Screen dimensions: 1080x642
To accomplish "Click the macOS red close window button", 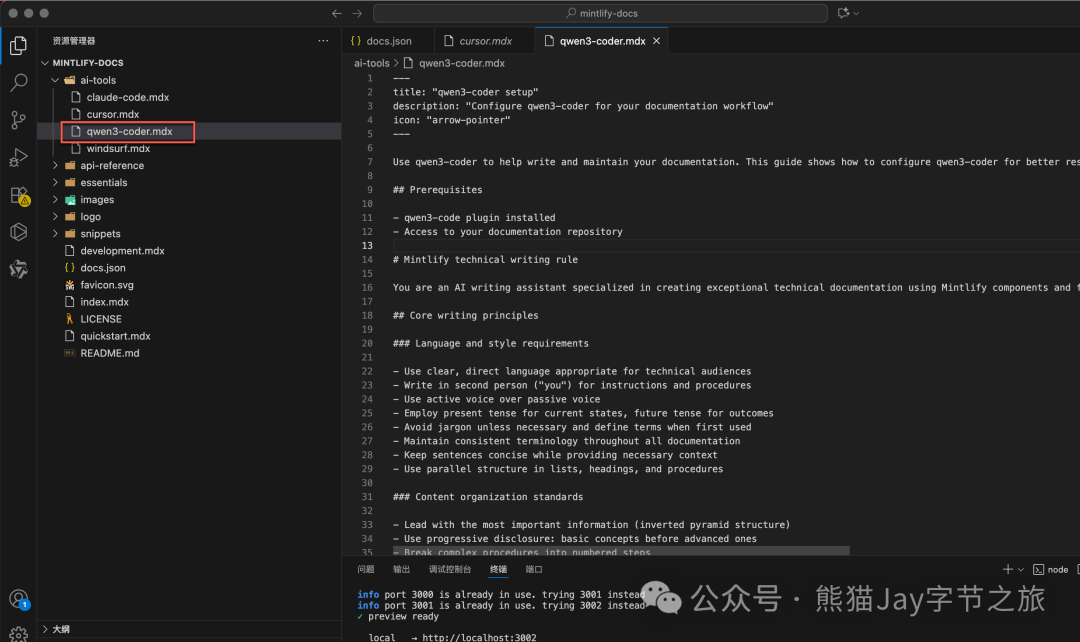I will 12,13.
